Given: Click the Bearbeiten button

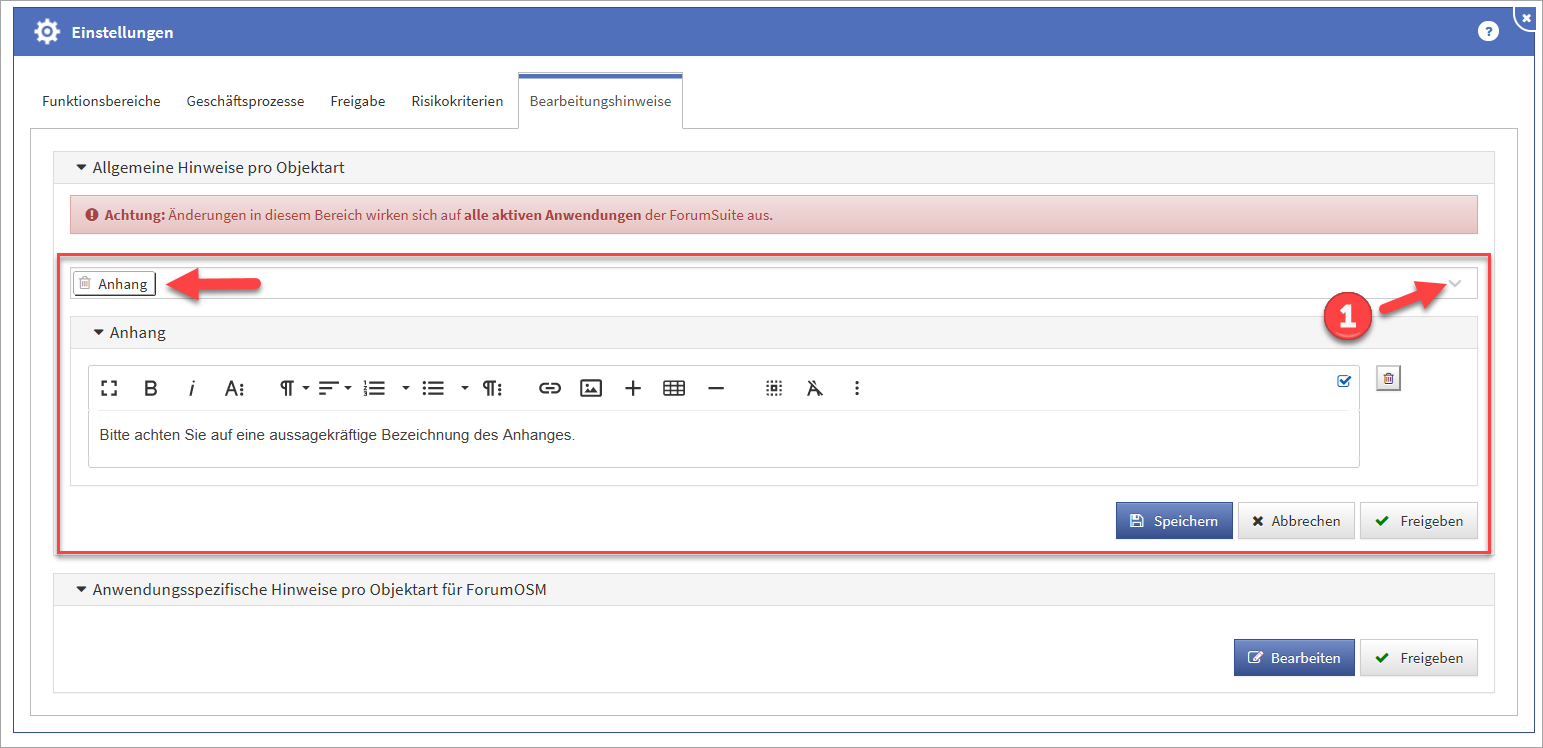Looking at the screenshot, I should (x=1294, y=658).
